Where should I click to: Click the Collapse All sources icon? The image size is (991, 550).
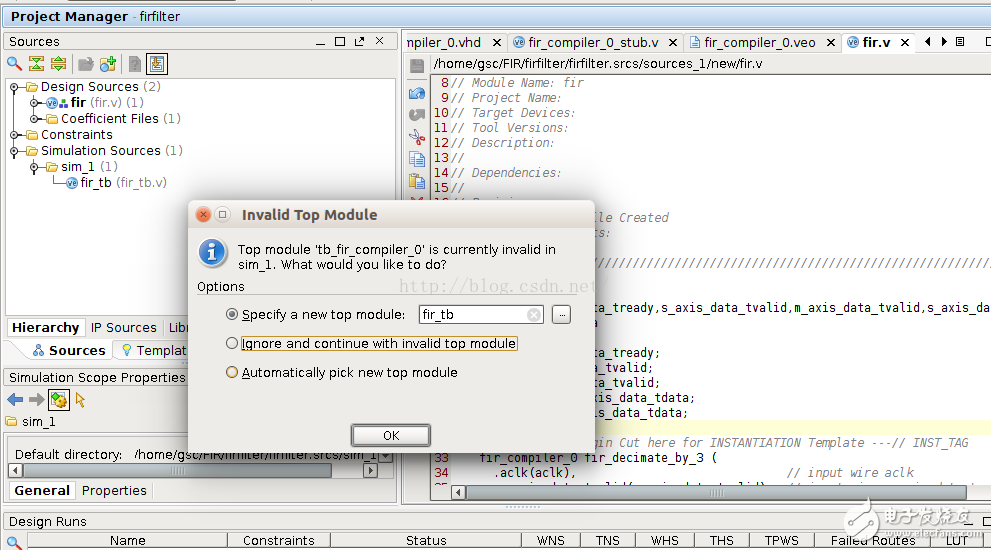pyautogui.click(x=36, y=64)
